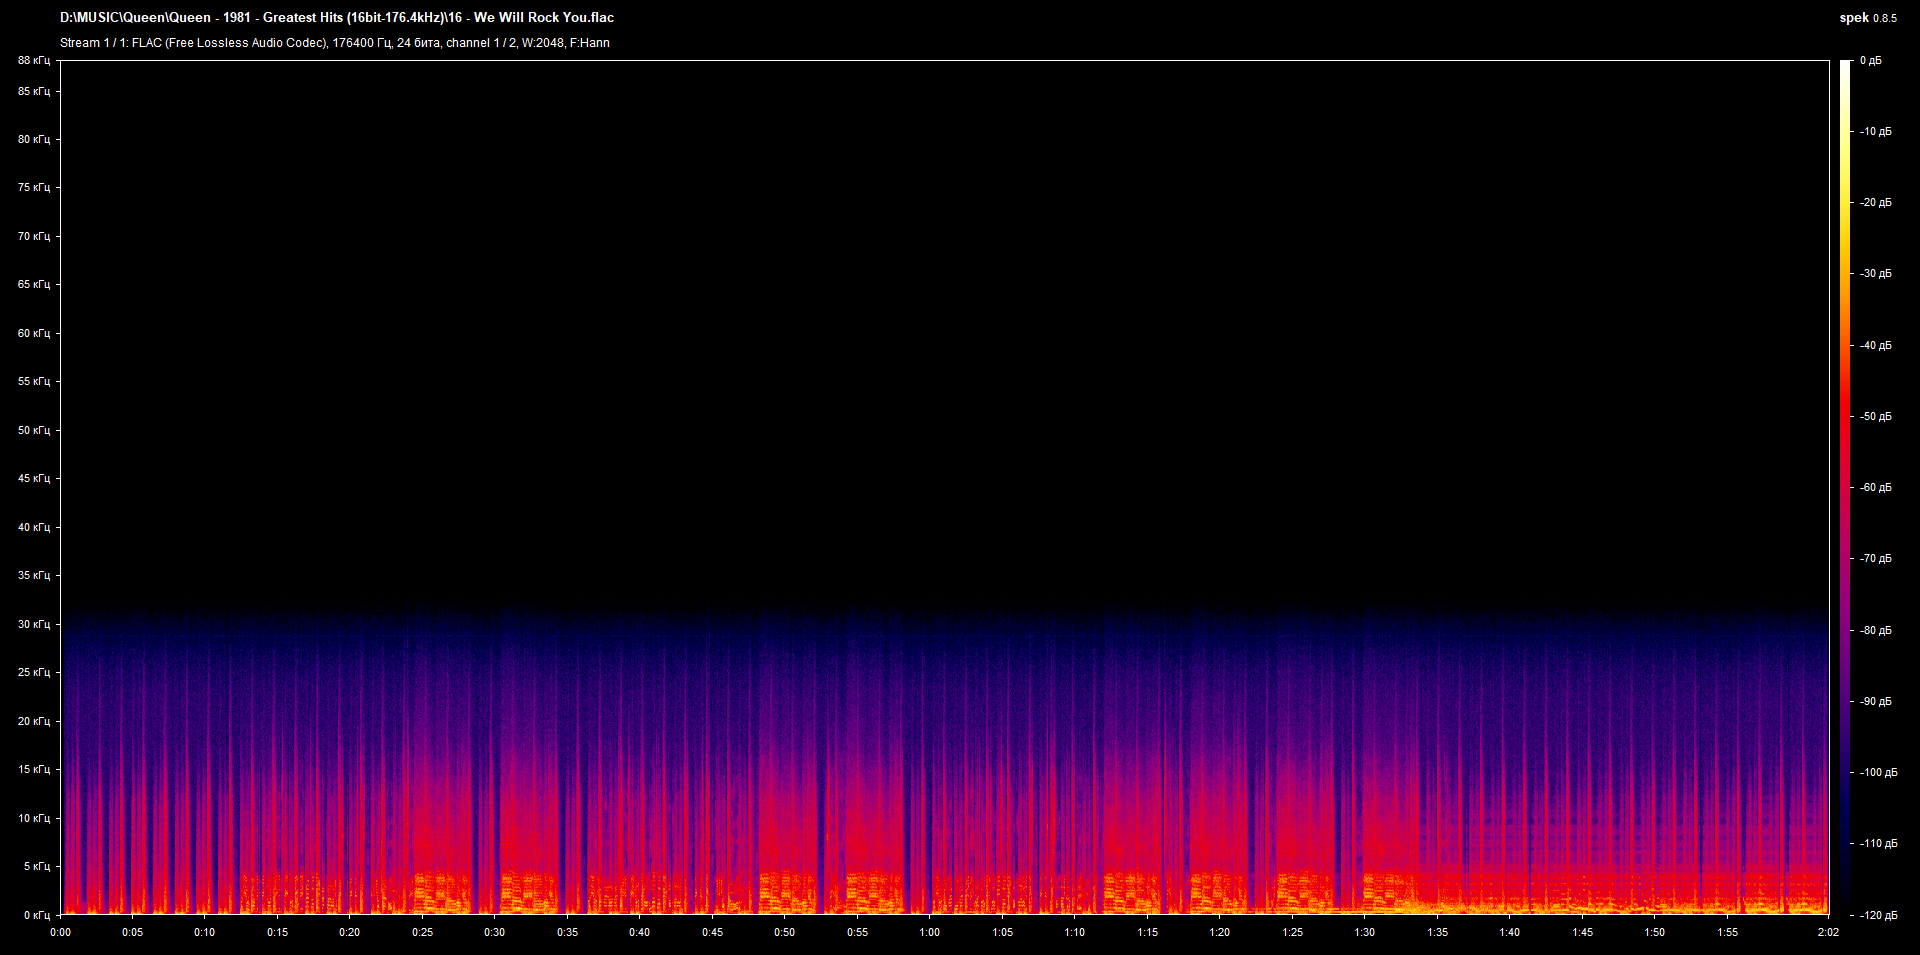The image size is (1920, 955).
Task: Click the 80 кГц frequency axis label
Action: 34,139
